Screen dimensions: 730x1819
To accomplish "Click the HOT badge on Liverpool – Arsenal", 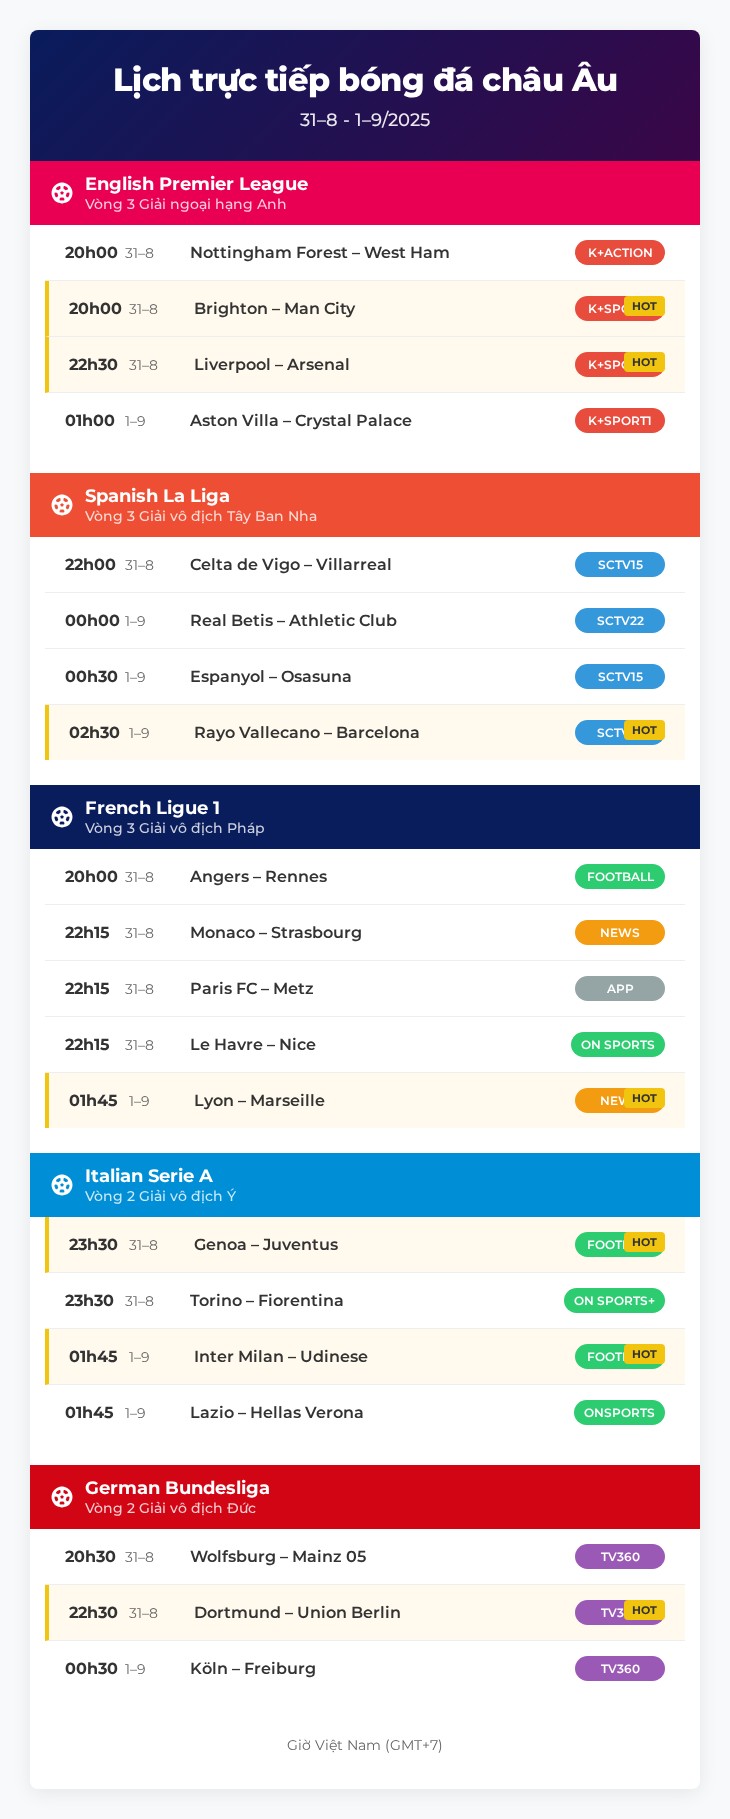I will point(644,363).
